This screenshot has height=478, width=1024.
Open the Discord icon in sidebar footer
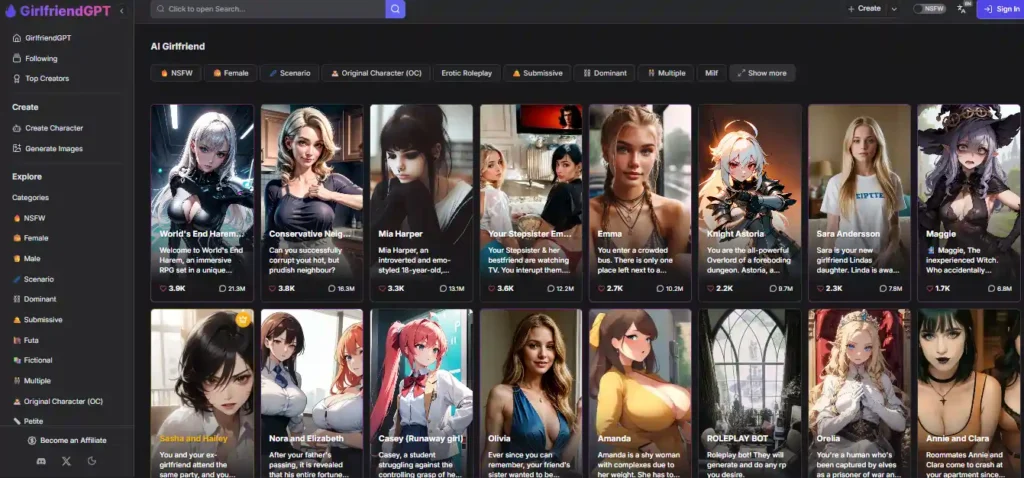click(x=41, y=461)
